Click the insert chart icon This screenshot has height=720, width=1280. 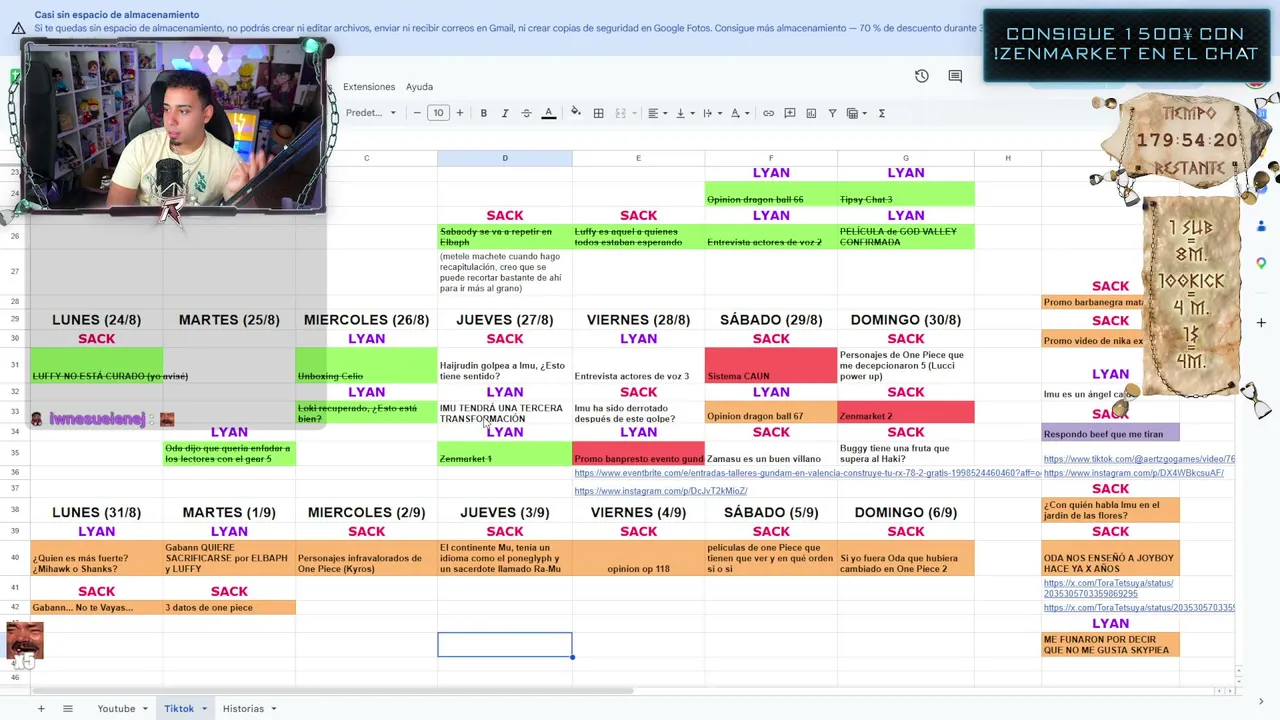pyautogui.click(x=811, y=113)
